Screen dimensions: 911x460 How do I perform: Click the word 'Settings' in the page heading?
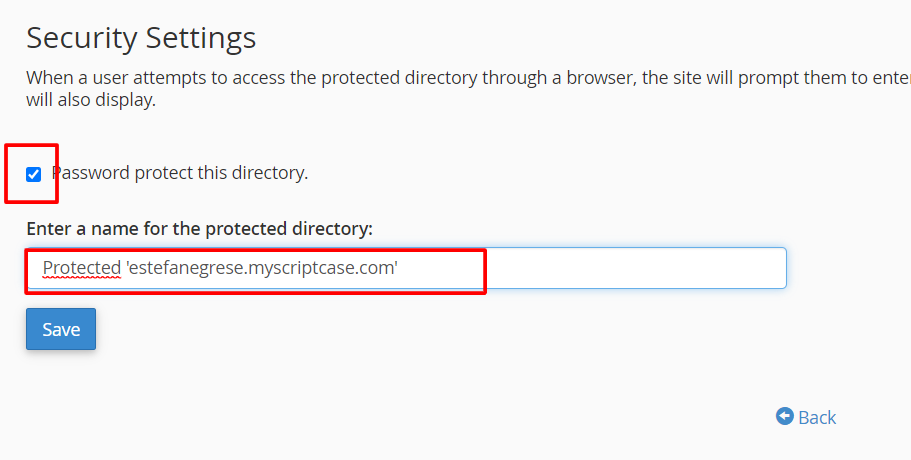pyautogui.click(x=201, y=38)
